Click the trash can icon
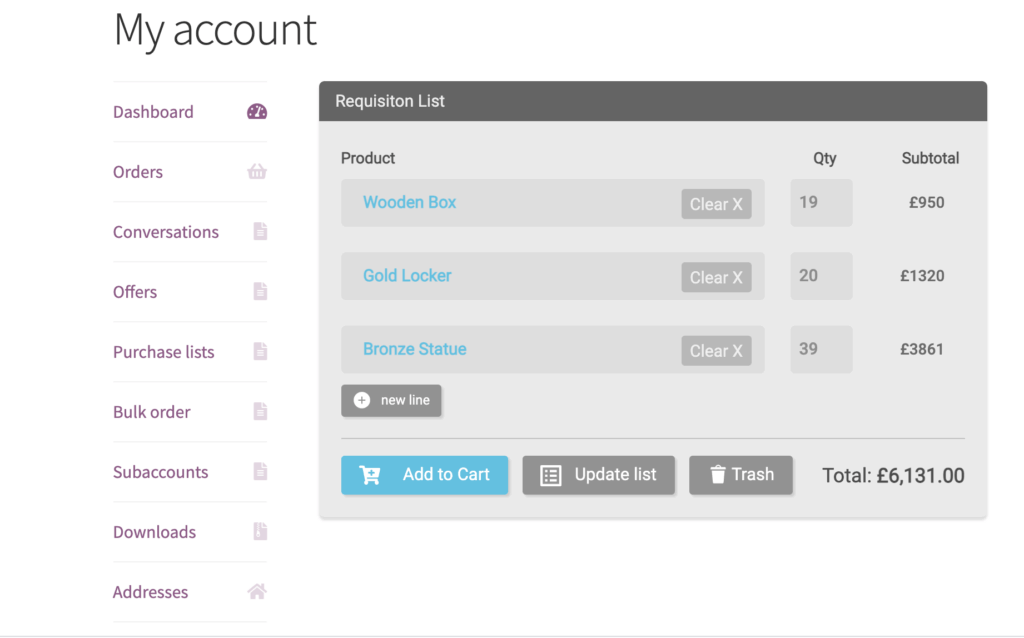 [x=717, y=475]
